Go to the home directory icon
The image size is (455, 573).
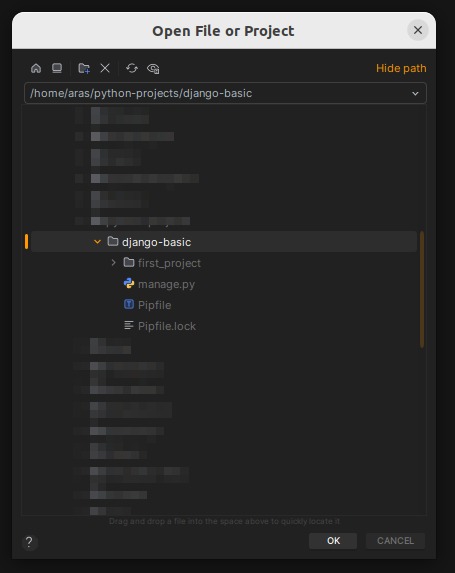(36, 68)
